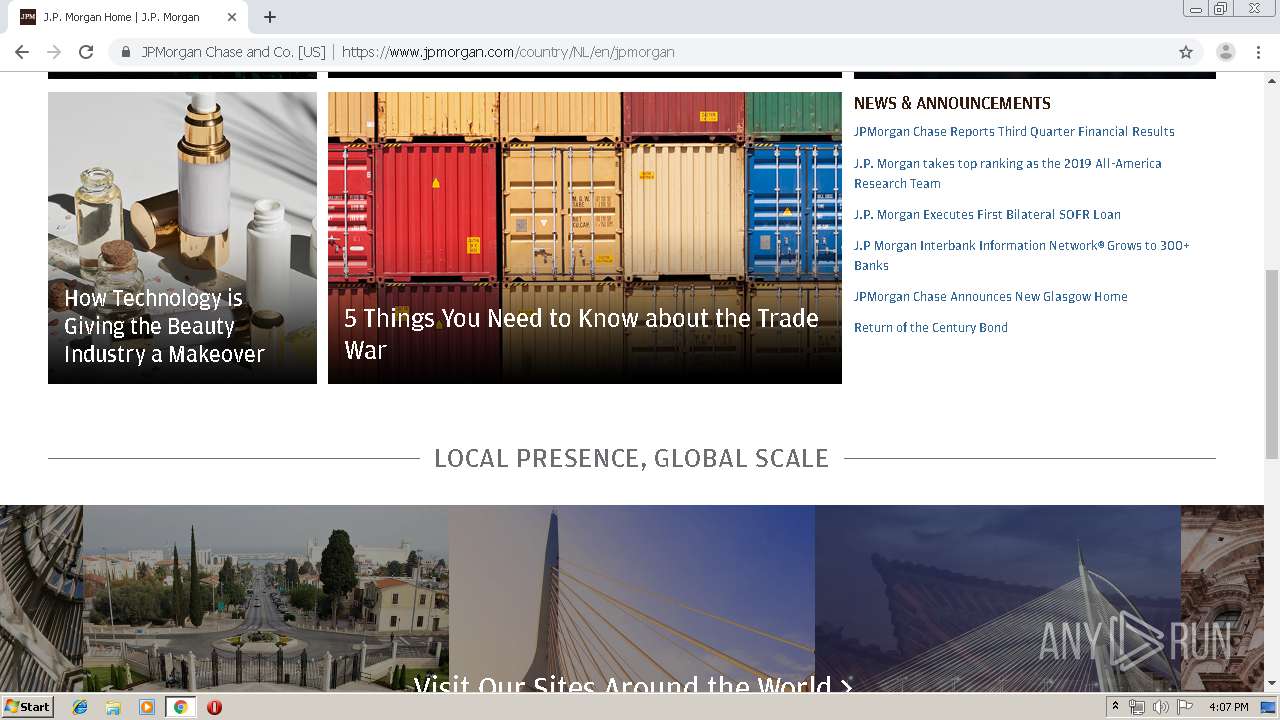This screenshot has width=1280, height=720.
Task: Open Windows Media Player from the taskbar
Action: point(147,707)
